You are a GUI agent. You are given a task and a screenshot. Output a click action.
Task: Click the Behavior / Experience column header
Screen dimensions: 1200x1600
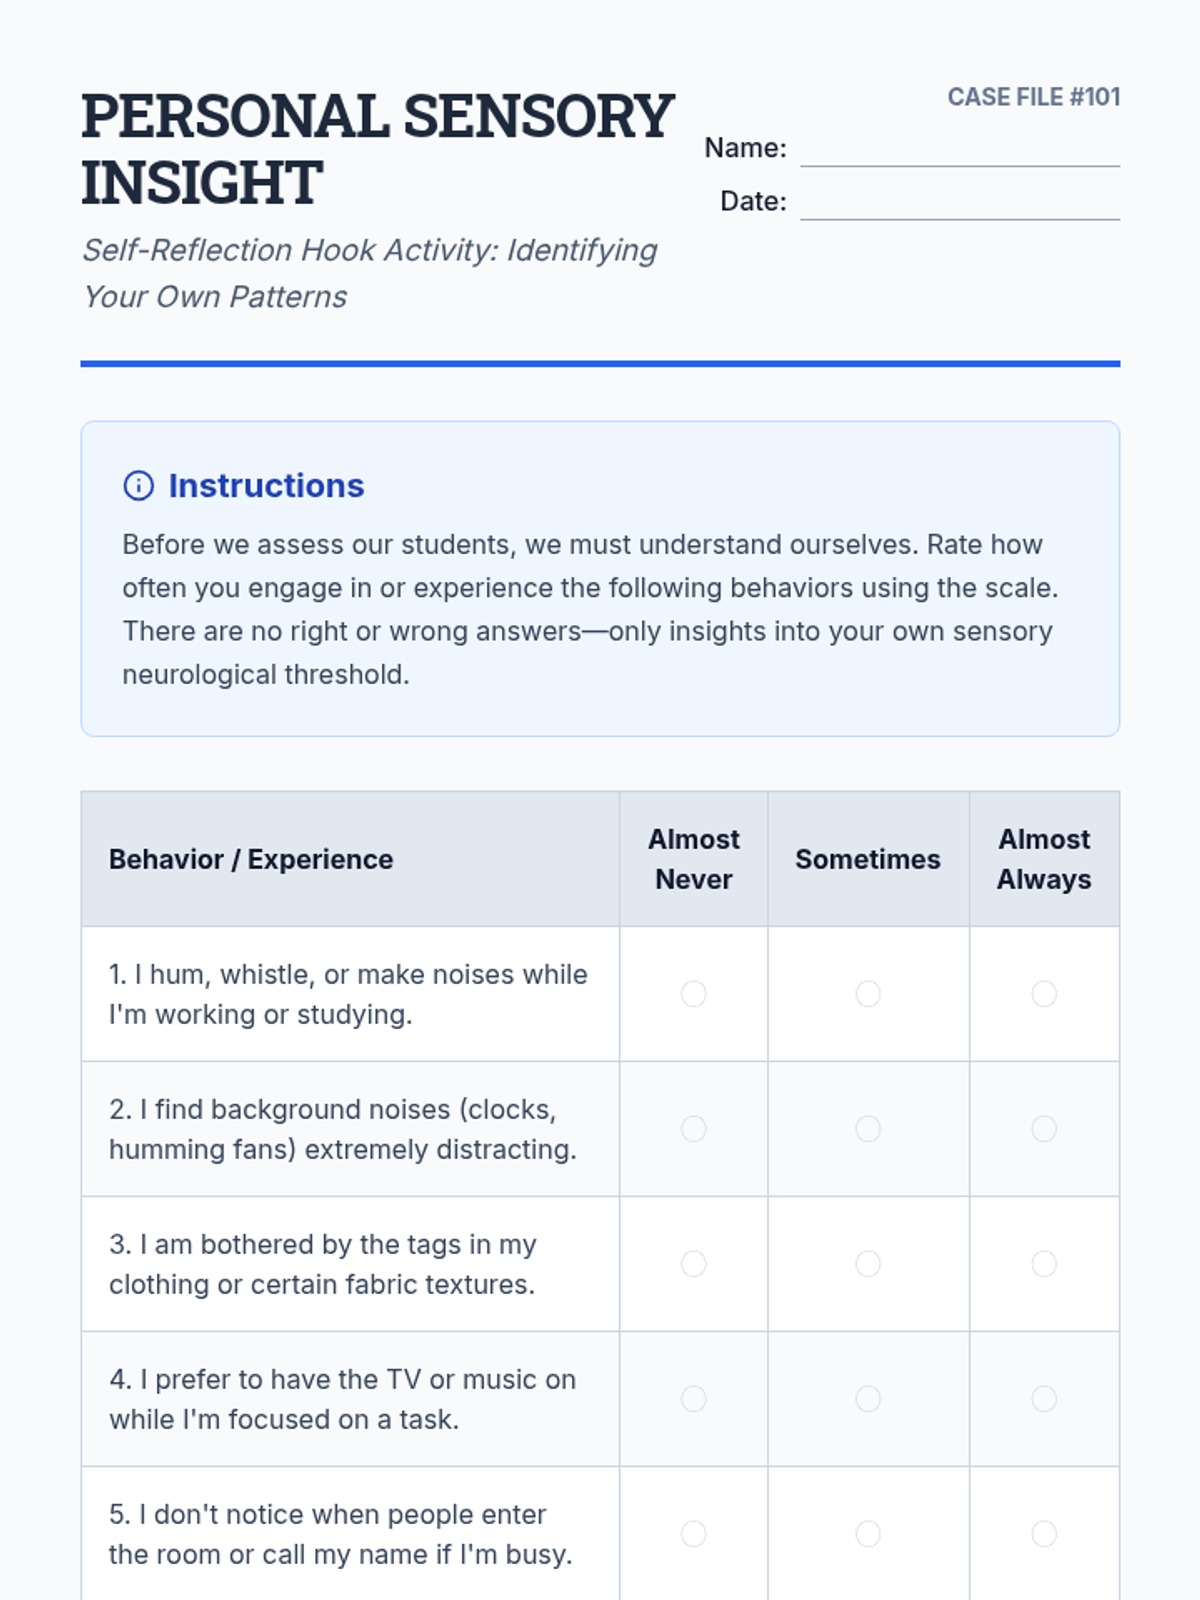click(x=251, y=860)
